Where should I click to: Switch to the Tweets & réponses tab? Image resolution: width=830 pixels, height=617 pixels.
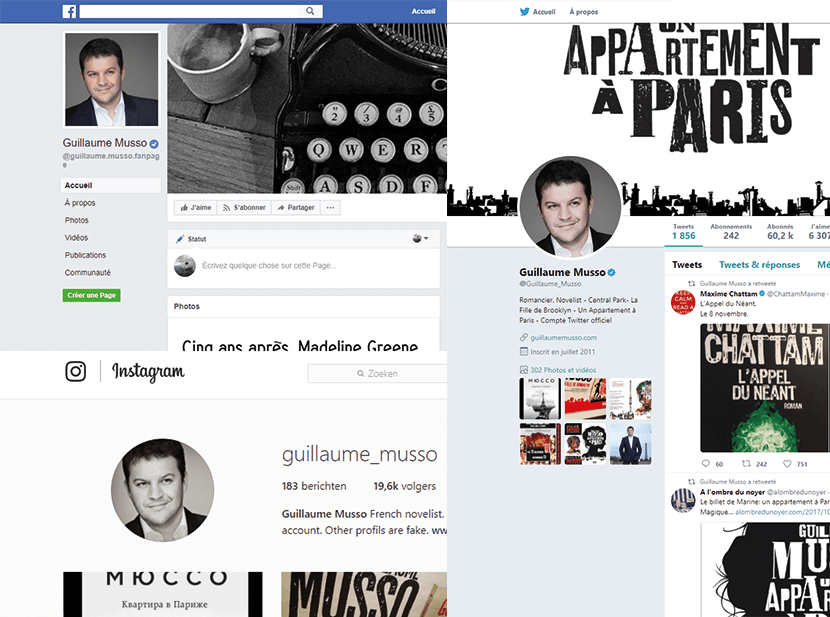tap(760, 265)
